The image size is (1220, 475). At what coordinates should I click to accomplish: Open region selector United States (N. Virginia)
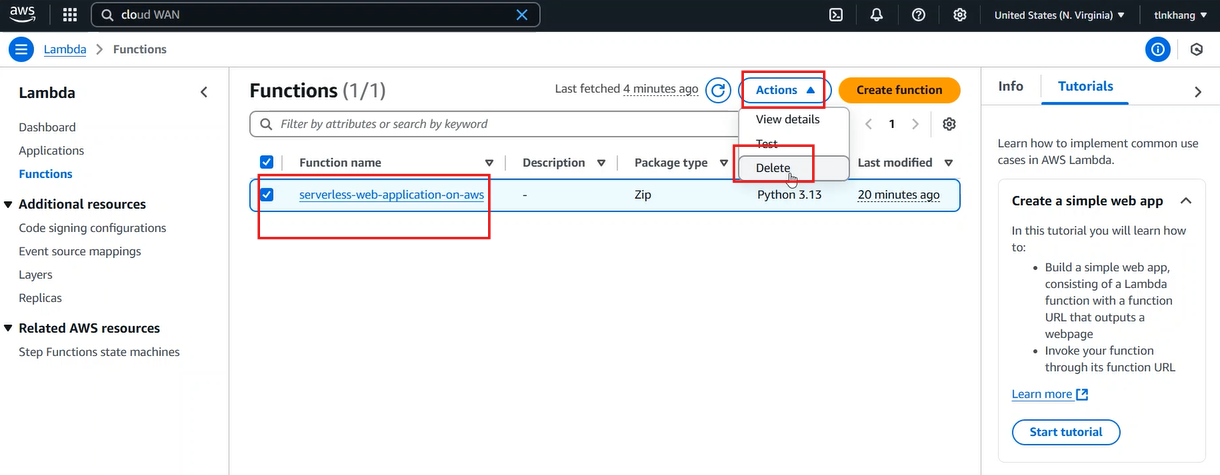pyautogui.click(x=1060, y=15)
